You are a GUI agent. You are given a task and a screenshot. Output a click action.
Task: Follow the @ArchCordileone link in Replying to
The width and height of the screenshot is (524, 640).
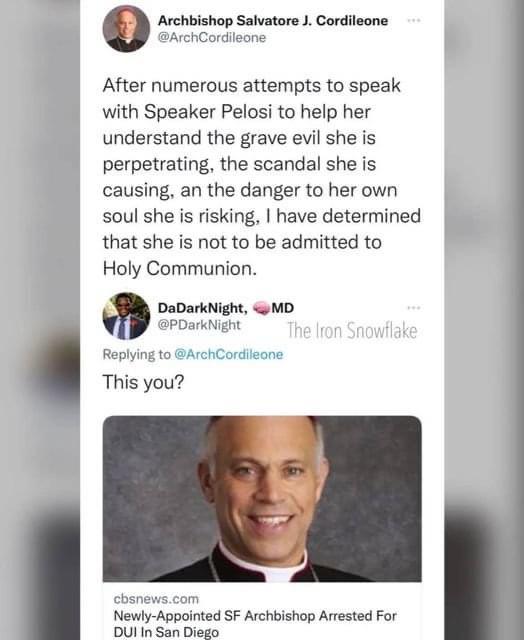click(x=229, y=354)
